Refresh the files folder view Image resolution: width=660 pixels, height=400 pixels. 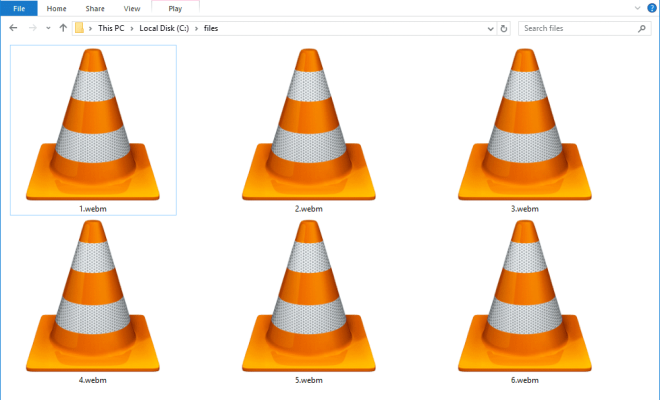pyautogui.click(x=503, y=29)
